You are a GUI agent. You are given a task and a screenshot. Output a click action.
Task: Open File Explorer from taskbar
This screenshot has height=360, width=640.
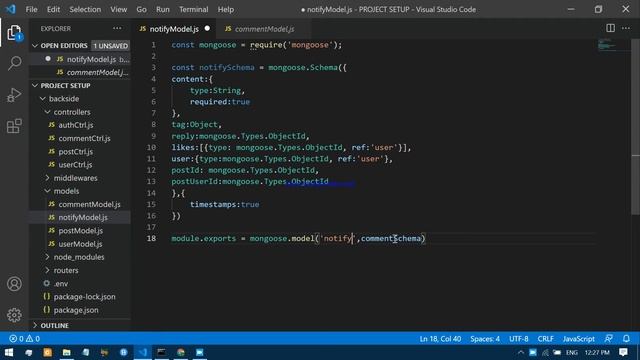(x=67, y=352)
